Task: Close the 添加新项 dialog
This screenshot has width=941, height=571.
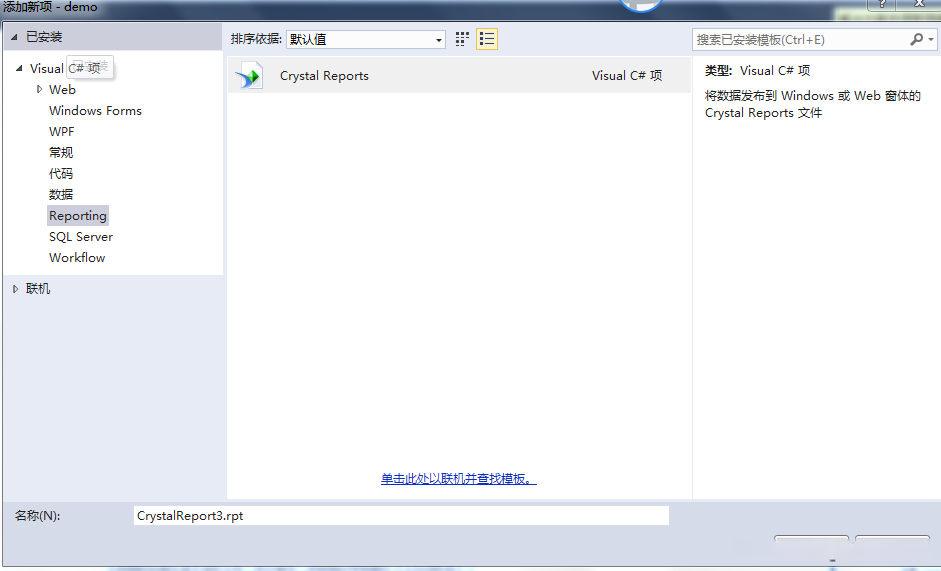Action: pyautogui.click(x=919, y=4)
